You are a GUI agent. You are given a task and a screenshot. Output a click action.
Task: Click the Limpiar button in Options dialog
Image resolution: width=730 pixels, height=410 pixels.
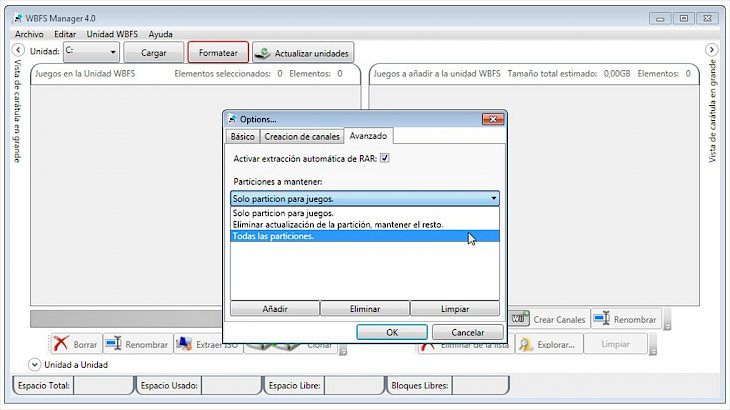pyautogui.click(x=455, y=309)
